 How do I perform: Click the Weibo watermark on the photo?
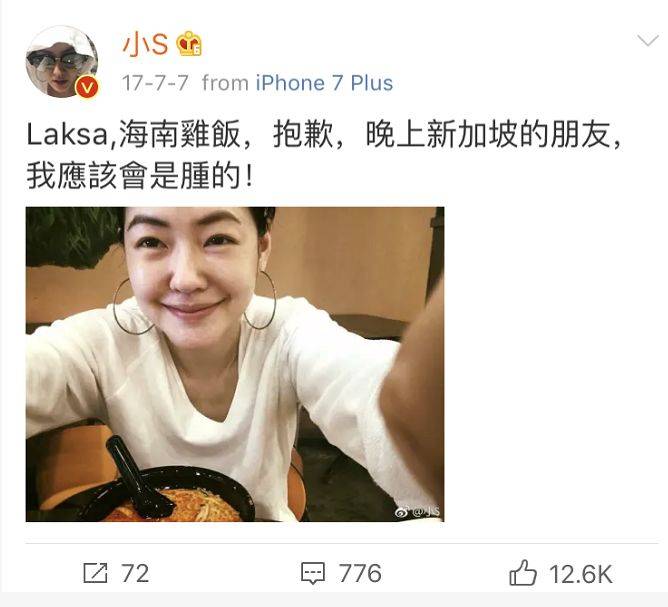418,512
